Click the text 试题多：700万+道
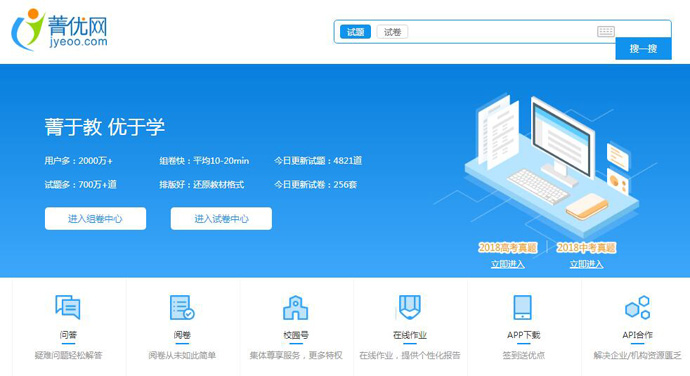Image resolution: width=690 pixels, height=376 pixels. pyautogui.click(x=81, y=184)
